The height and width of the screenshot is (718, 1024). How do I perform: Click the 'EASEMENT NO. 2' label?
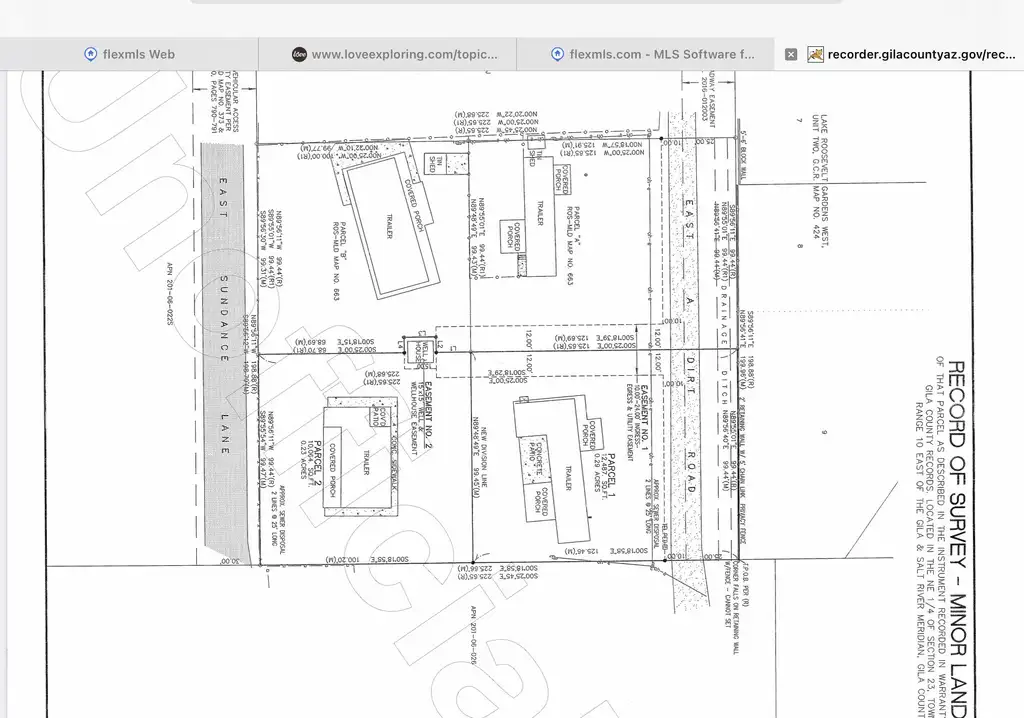[x=428, y=417]
